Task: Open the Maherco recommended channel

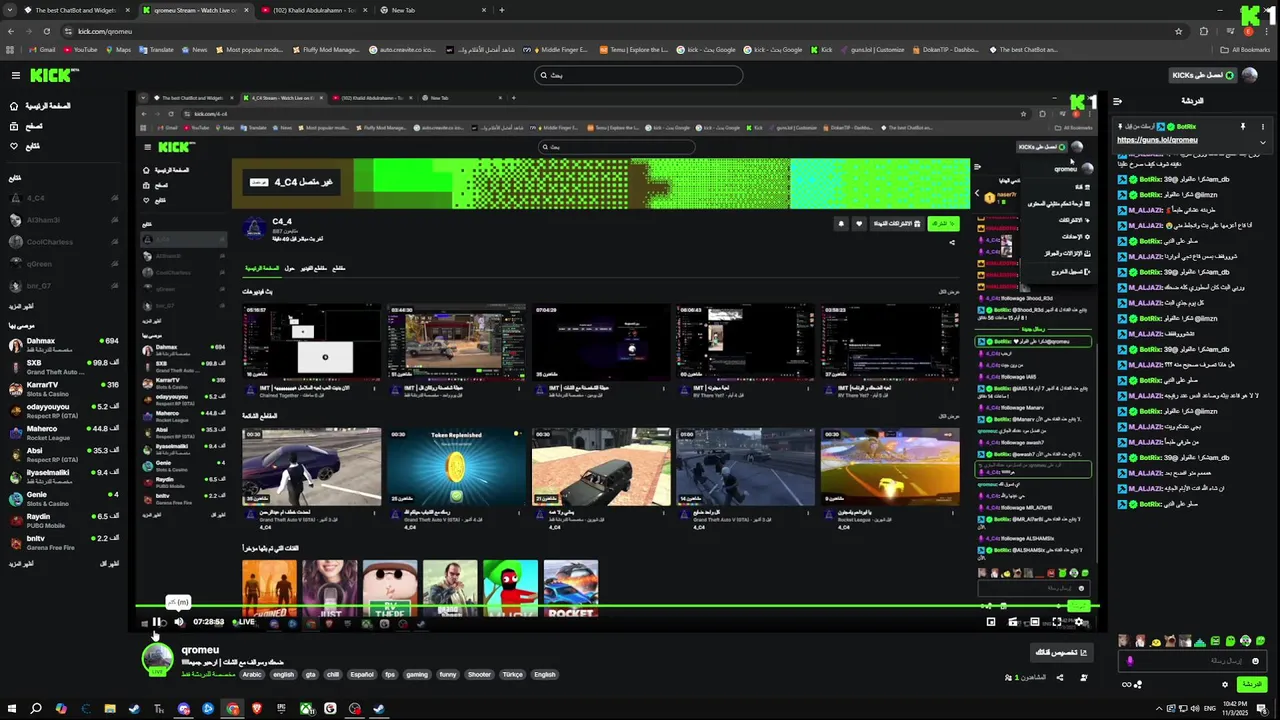Action: pos(64,432)
